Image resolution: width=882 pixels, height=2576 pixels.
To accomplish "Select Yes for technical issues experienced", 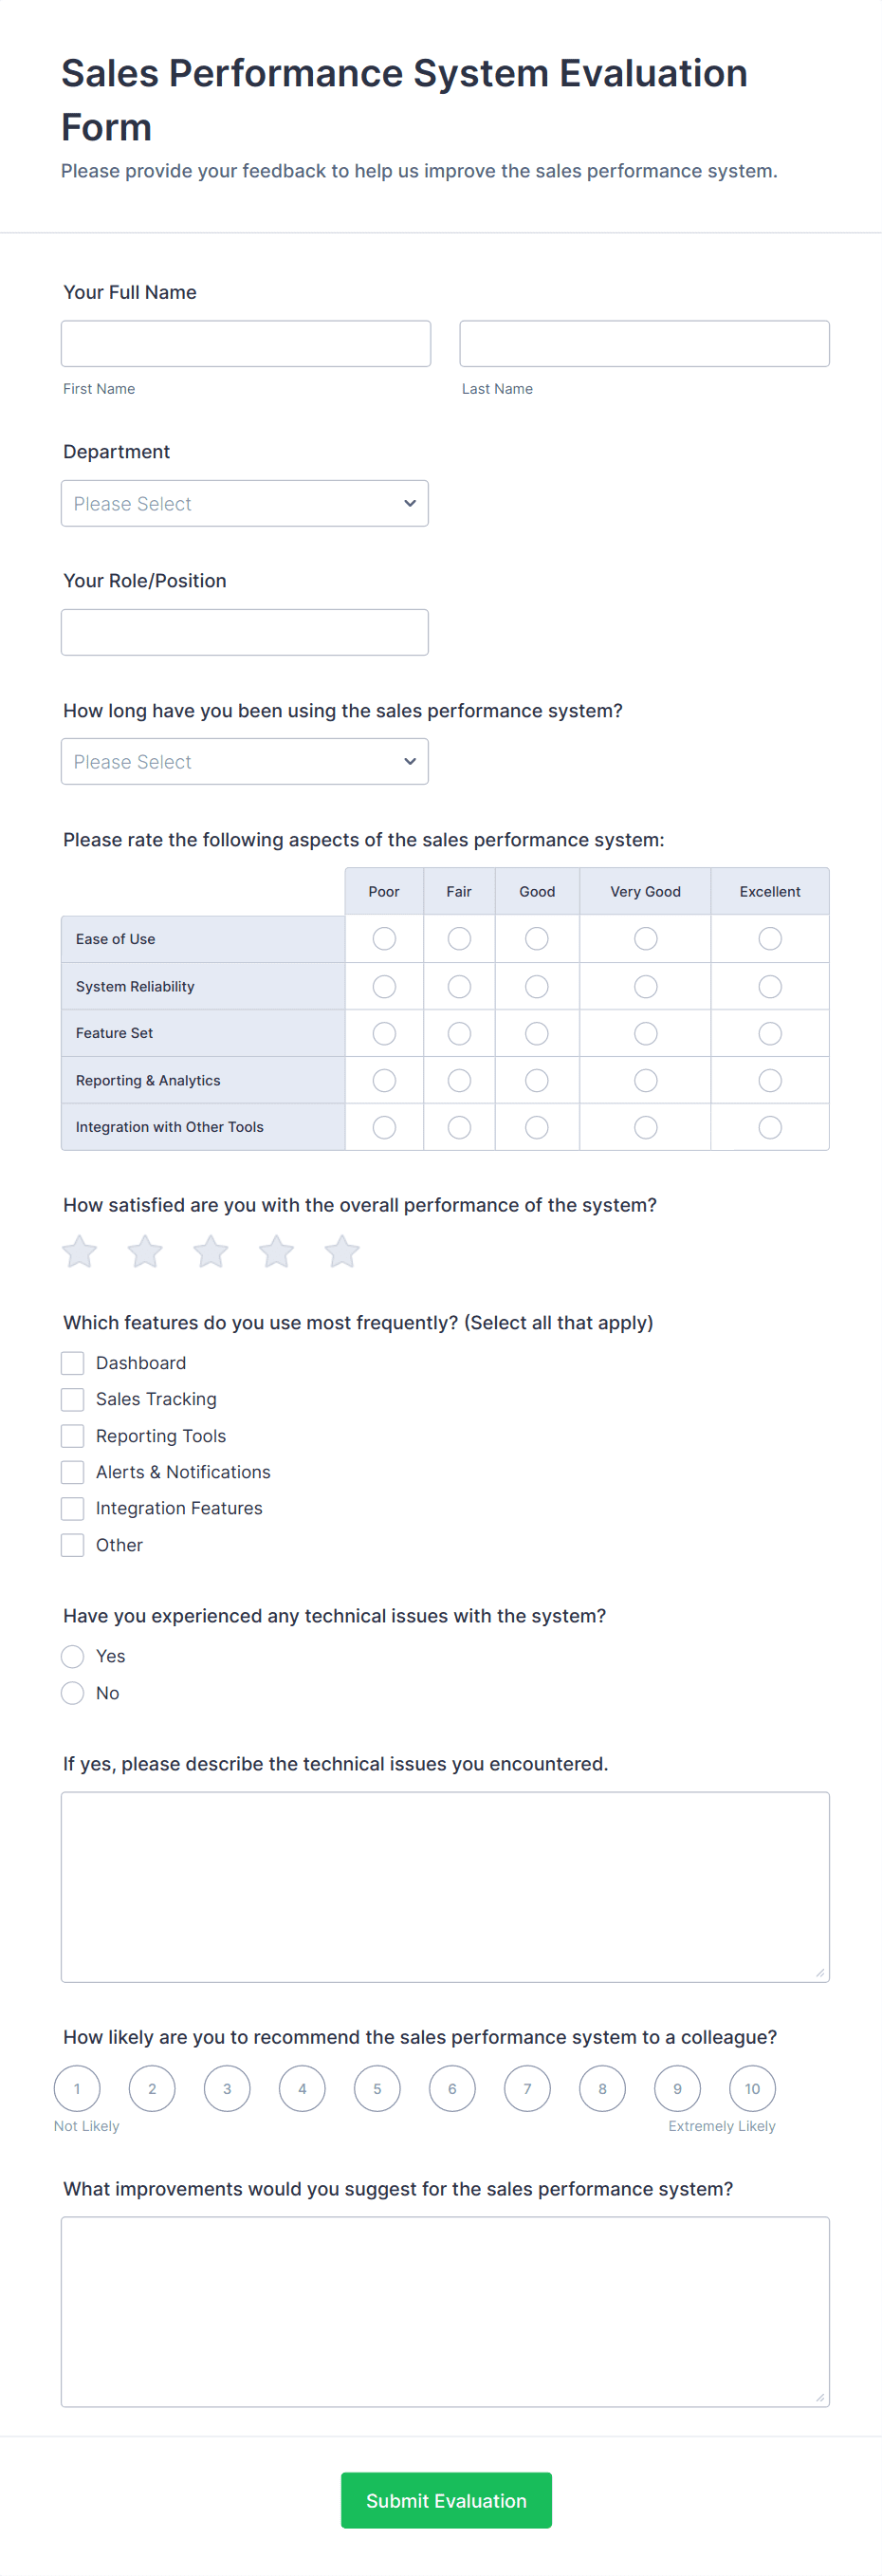I will [73, 1657].
